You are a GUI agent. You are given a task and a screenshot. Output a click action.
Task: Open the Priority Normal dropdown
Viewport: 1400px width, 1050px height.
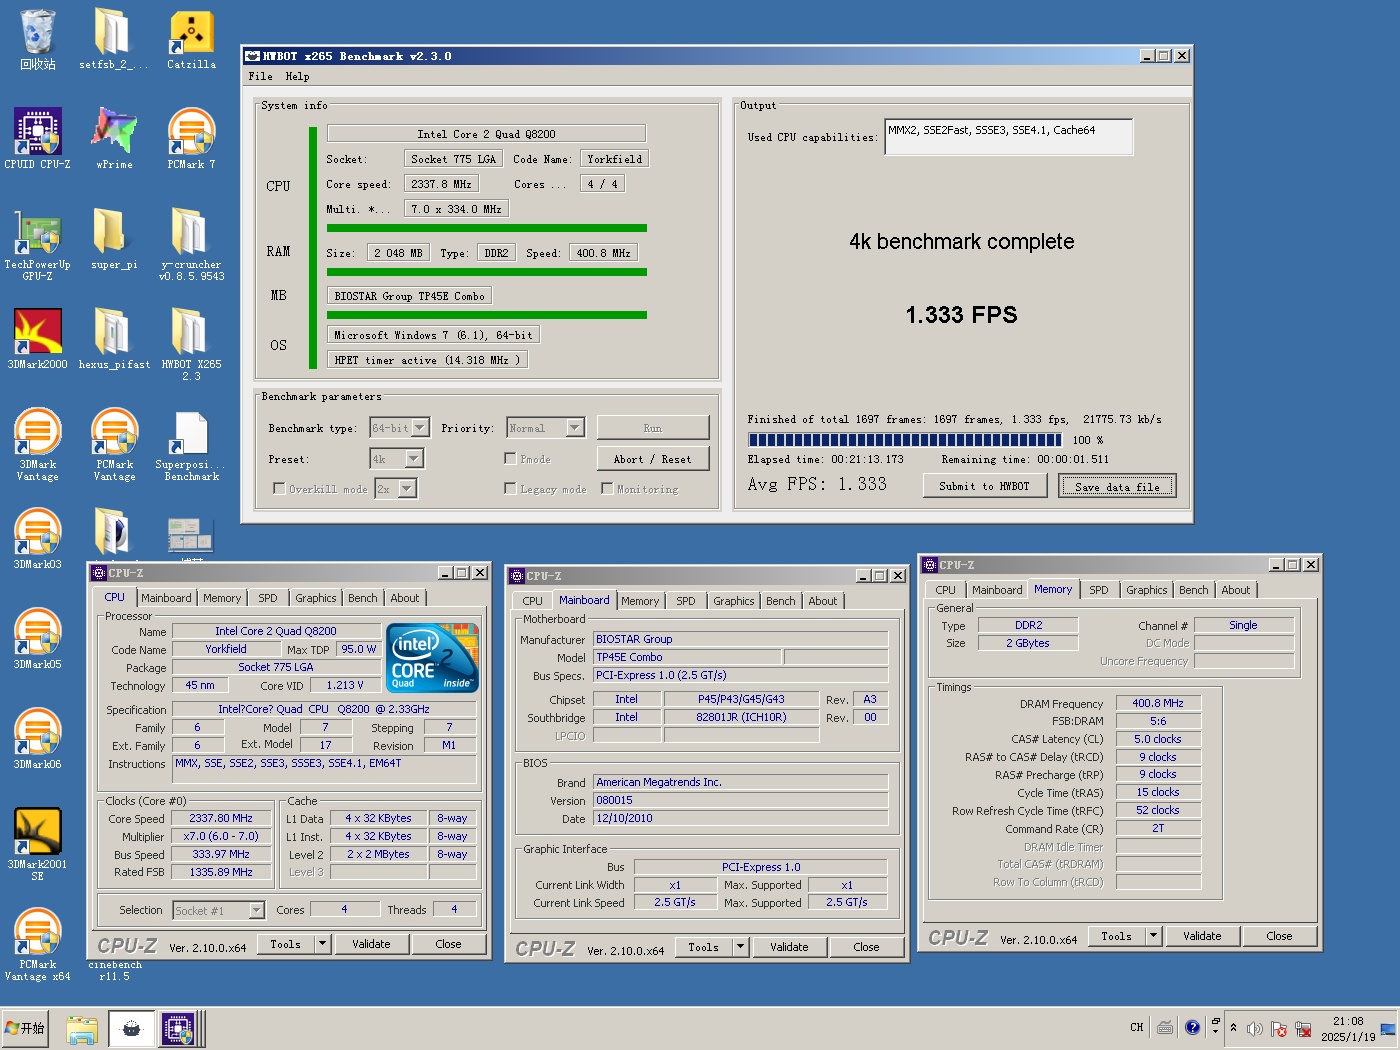pyautogui.click(x=545, y=428)
